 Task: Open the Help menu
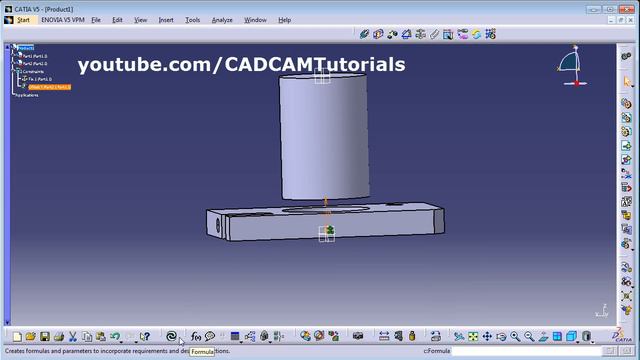pyautogui.click(x=284, y=20)
